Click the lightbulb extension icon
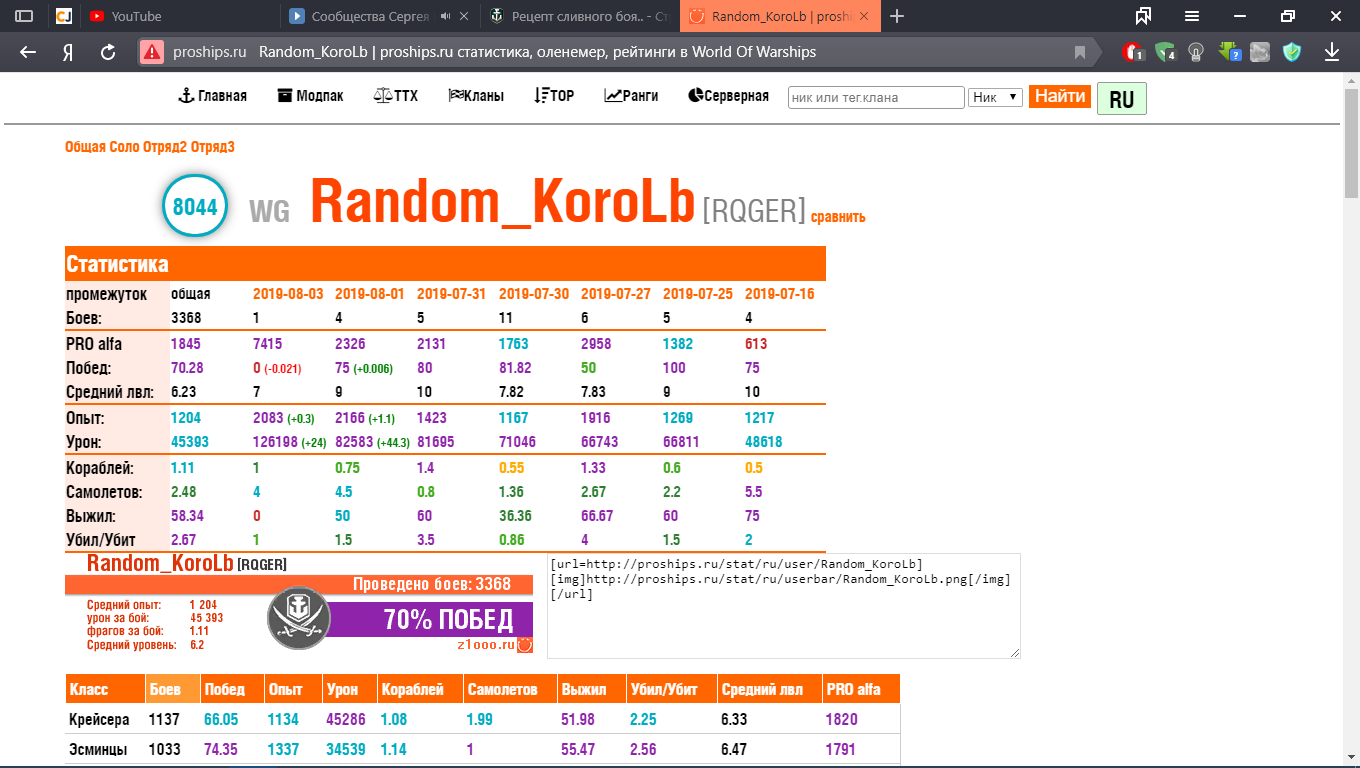The width and height of the screenshot is (1360, 768). [1196, 52]
